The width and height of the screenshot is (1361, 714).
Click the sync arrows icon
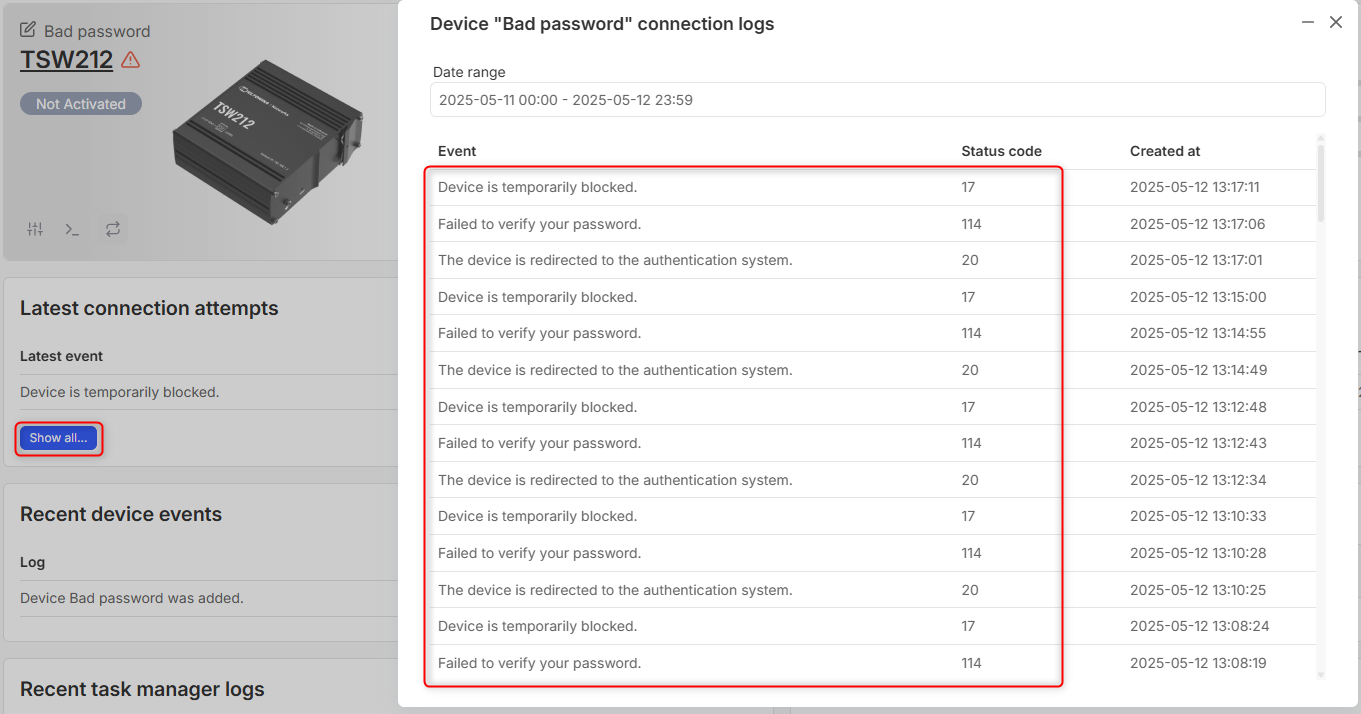pyautogui.click(x=113, y=229)
